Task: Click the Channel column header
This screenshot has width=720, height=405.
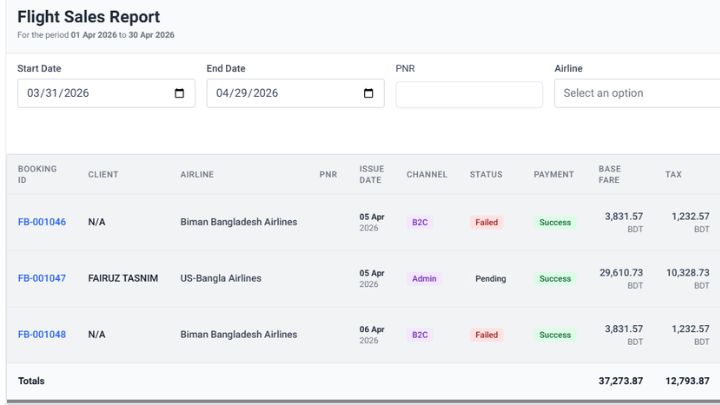Action: pyautogui.click(x=426, y=175)
